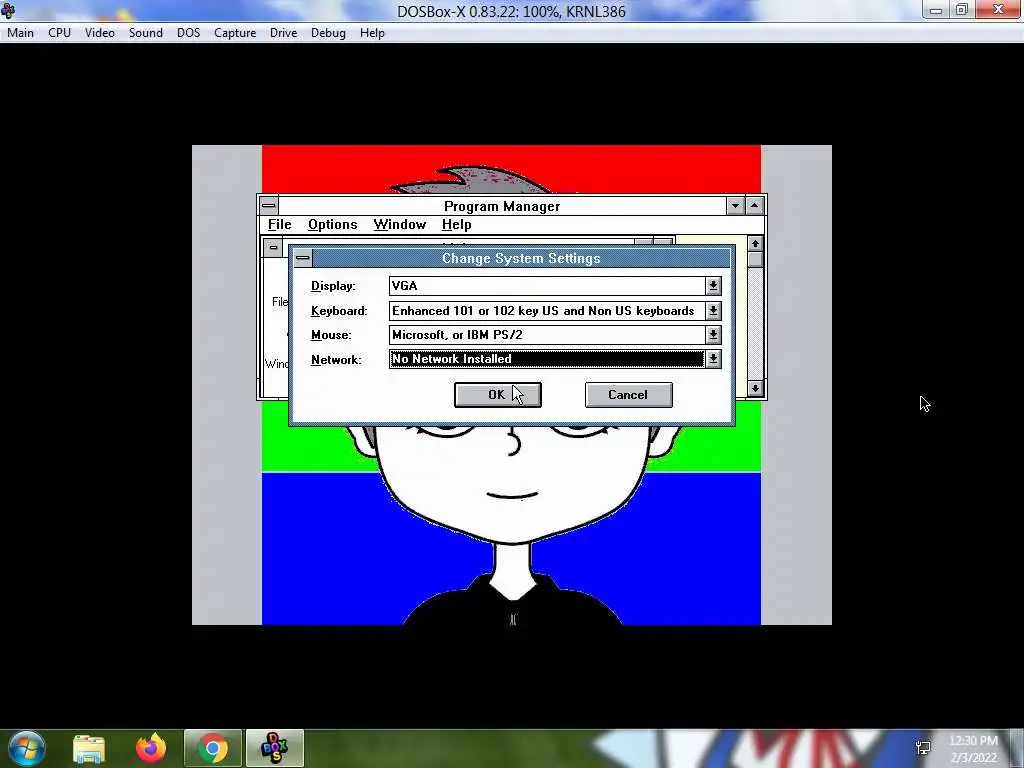Click the Keyboard label

[339, 311]
